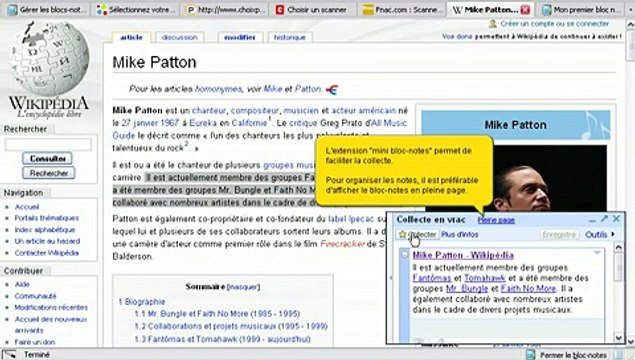This screenshot has width=635, height=360.
Task: Click the 27 janvier 1967 date link
Action: (x=150, y=123)
